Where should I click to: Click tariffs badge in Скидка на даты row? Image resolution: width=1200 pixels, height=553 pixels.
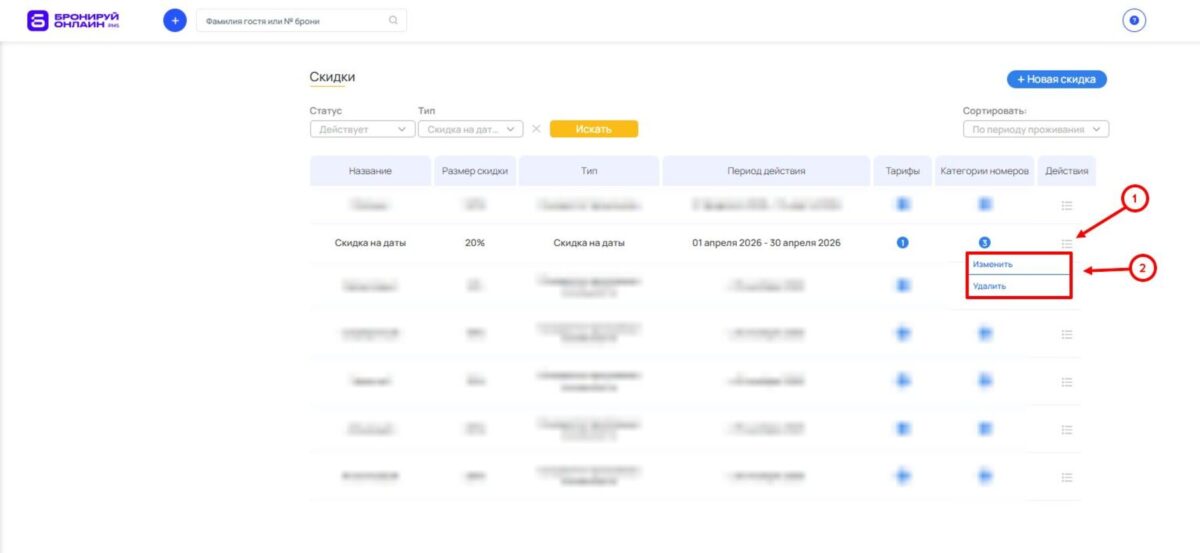tap(903, 243)
